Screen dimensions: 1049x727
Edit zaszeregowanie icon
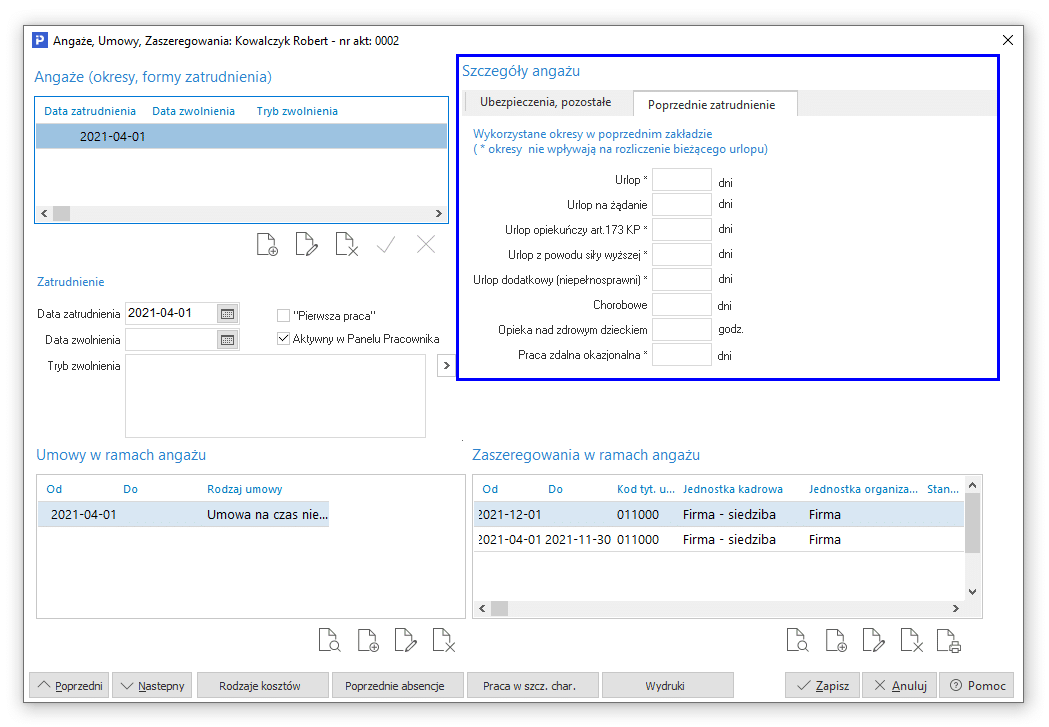874,640
